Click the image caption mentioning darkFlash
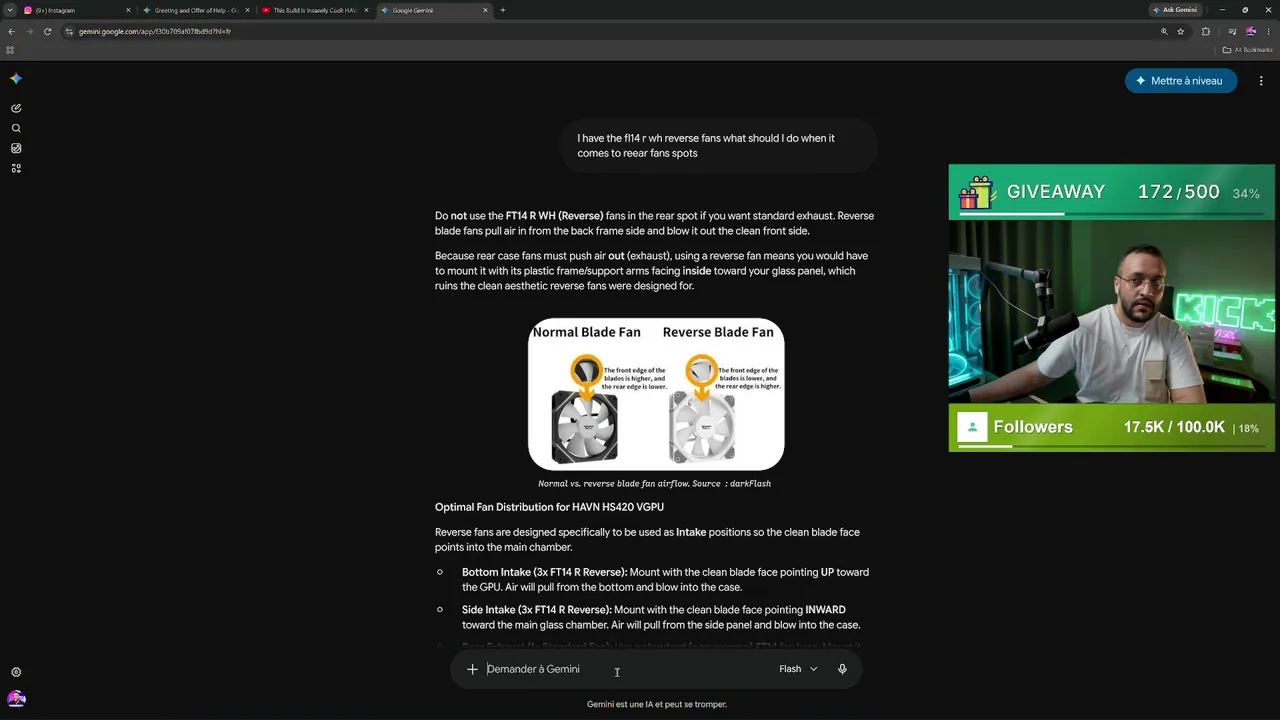Image resolution: width=1280 pixels, height=720 pixels. click(654, 484)
